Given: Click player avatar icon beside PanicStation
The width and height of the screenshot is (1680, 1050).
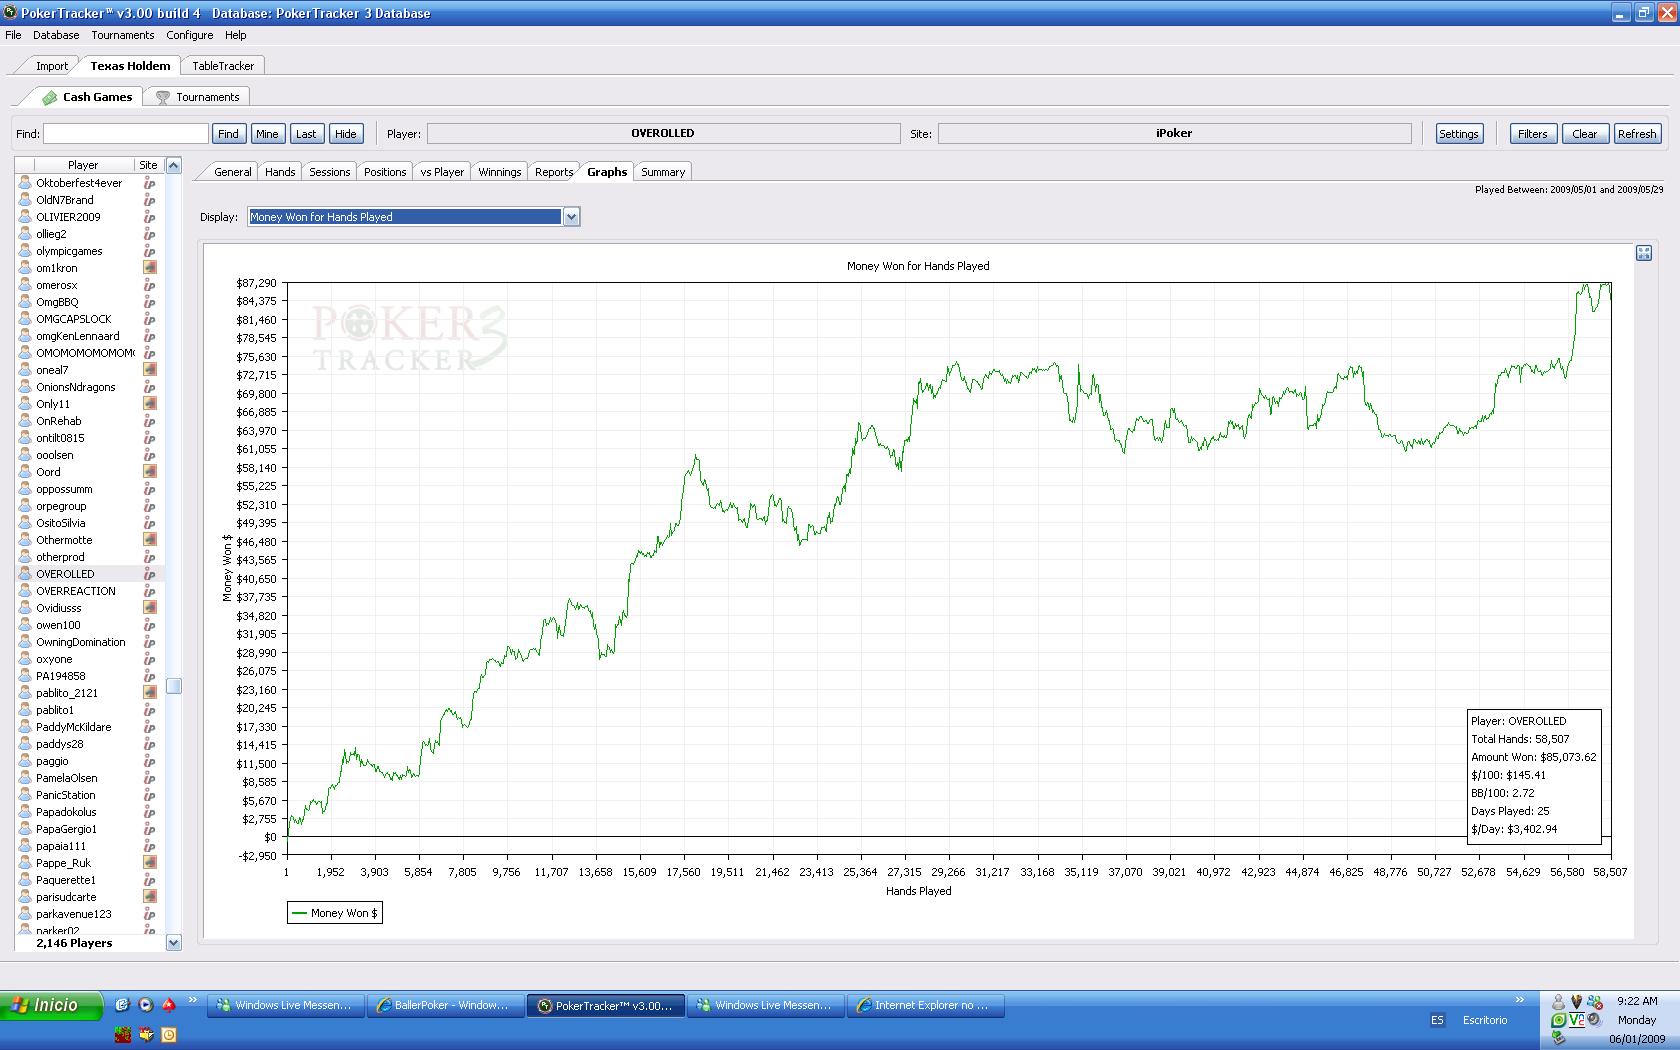Looking at the screenshot, I should [x=26, y=795].
